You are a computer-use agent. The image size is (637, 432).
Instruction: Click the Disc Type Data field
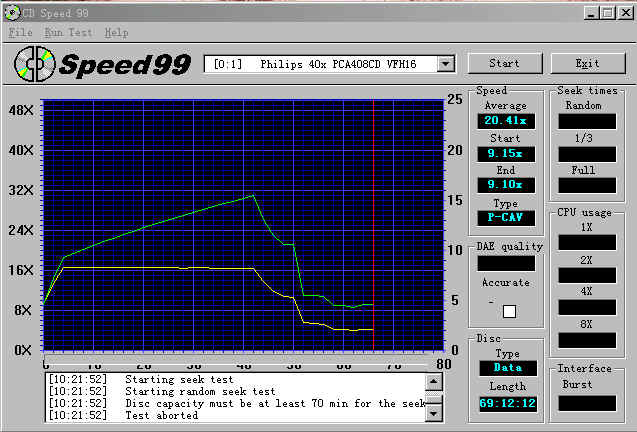pos(505,368)
